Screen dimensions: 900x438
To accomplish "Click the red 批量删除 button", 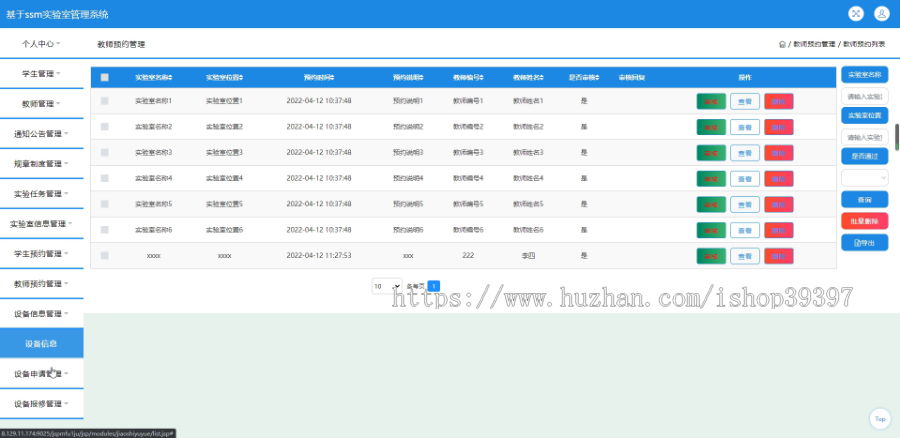I will (864, 221).
